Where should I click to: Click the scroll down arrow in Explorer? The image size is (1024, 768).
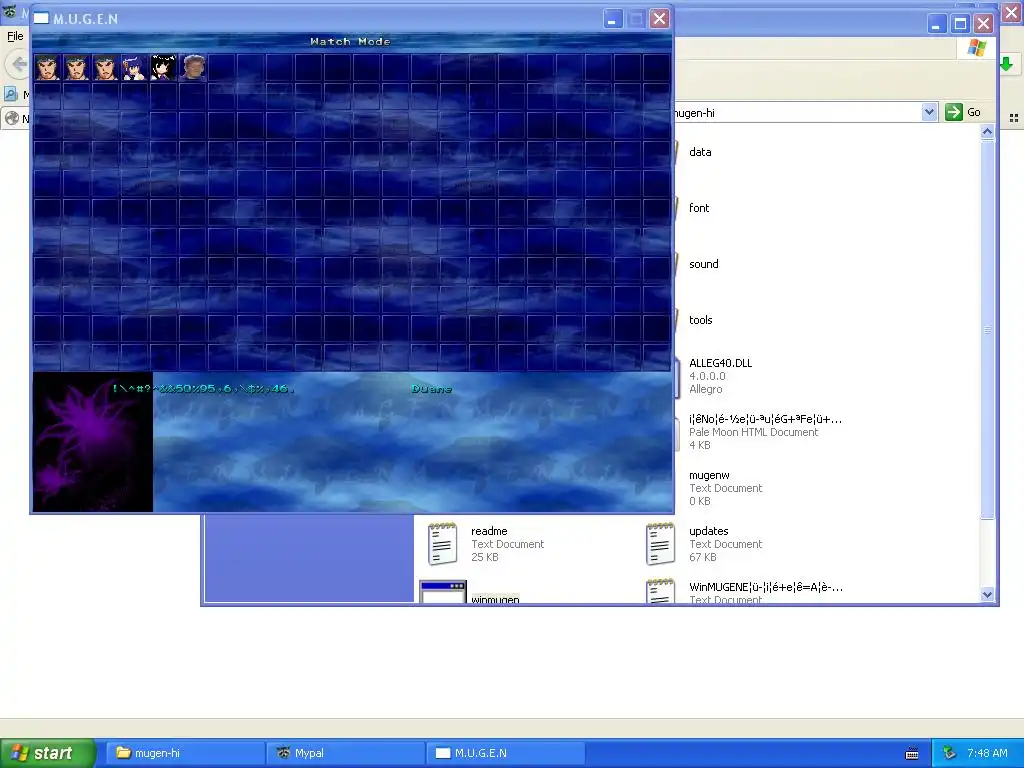[x=987, y=595]
